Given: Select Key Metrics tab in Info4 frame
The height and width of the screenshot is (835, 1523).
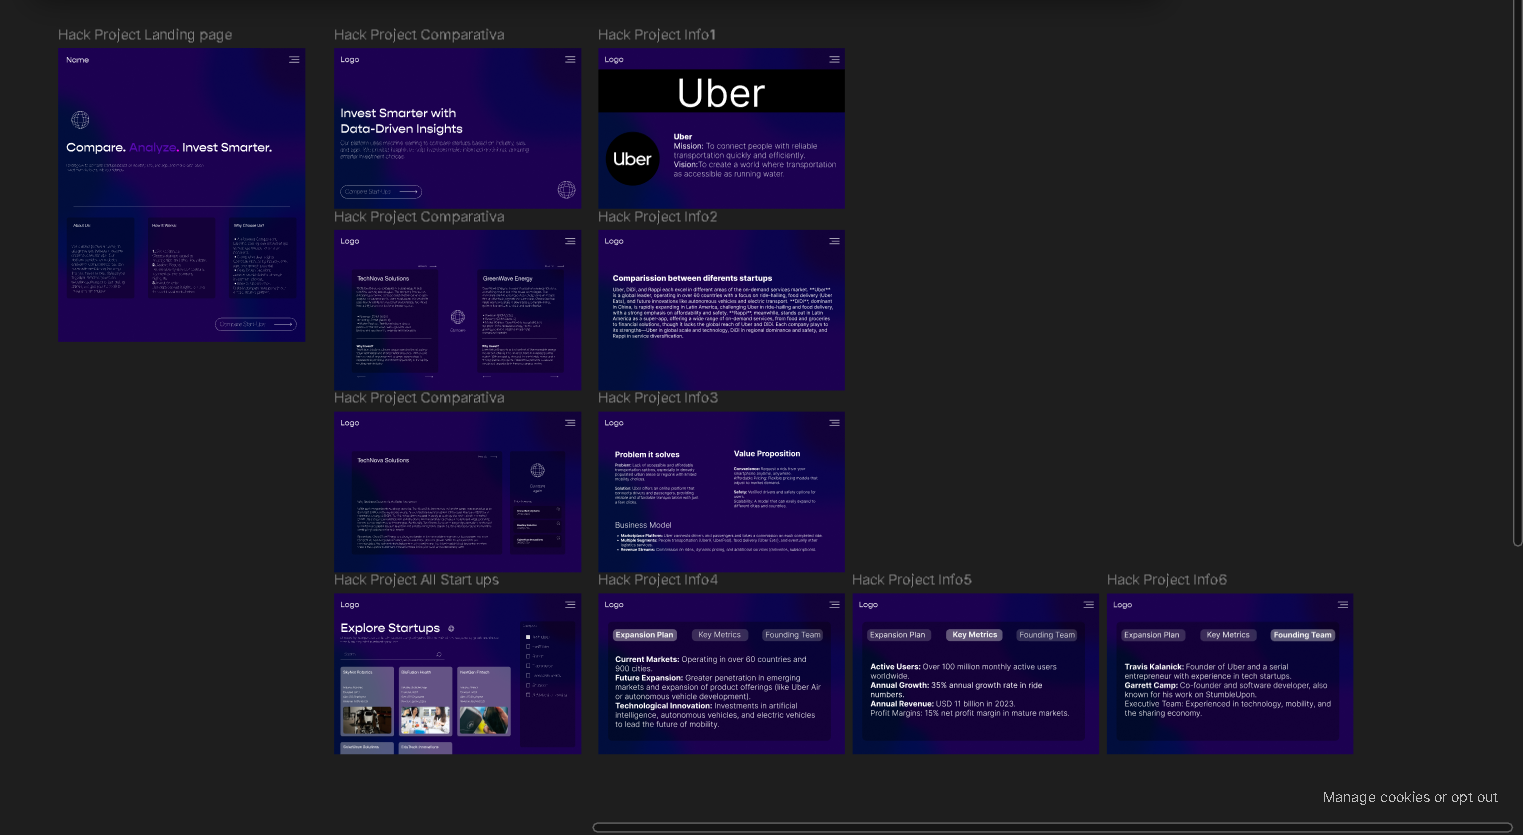Looking at the screenshot, I should pyautogui.click(x=720, y=635).
